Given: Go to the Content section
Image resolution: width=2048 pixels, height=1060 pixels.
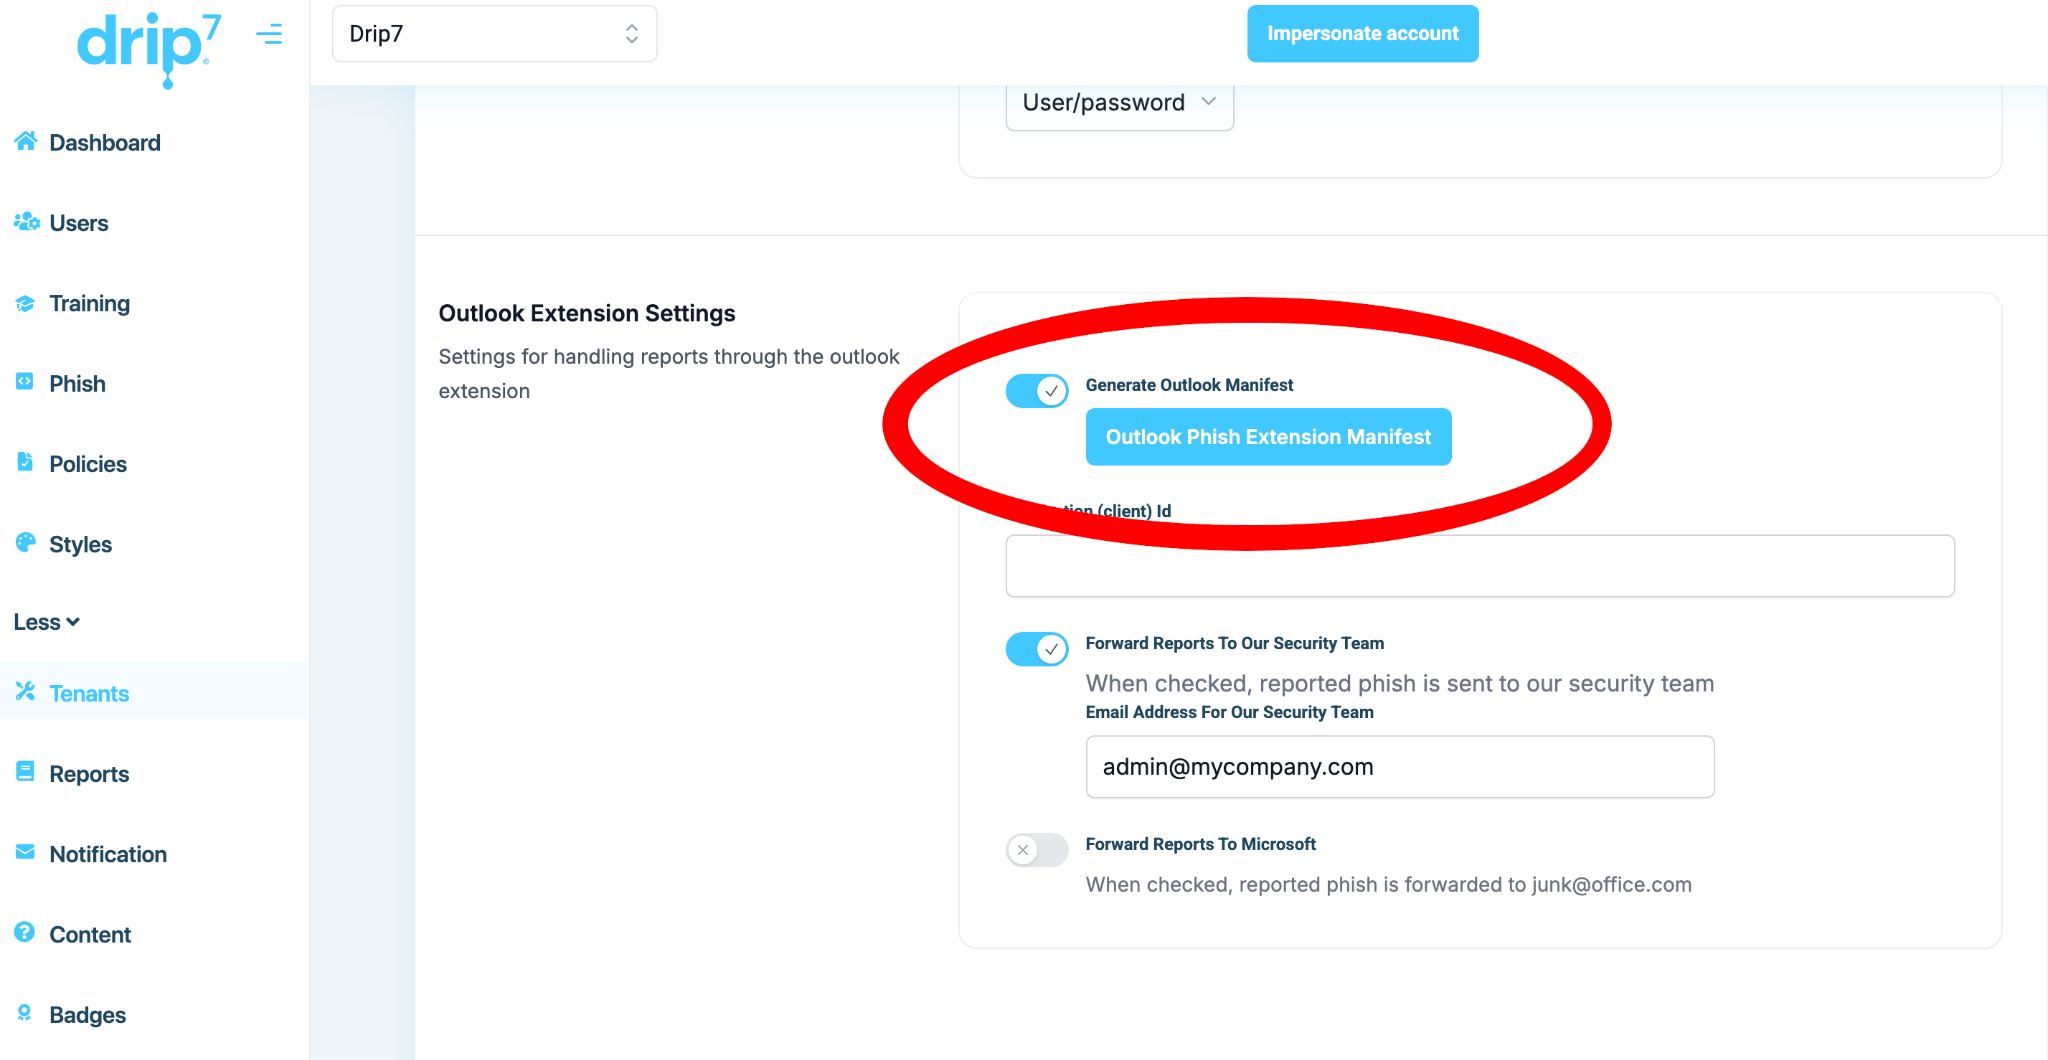Looking at the screenshot, I should 90,935.
